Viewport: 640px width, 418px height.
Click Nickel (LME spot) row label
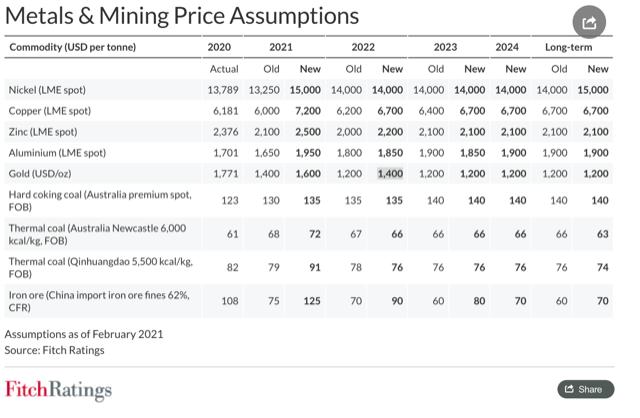click(x=47, y=90)
